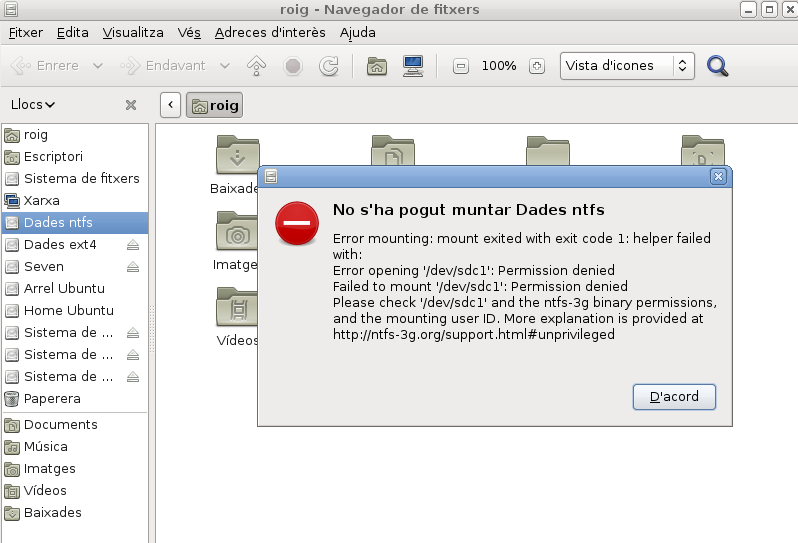Click the roig path bar button
The height and width of the screenshot is (543, 798).
click(214, 105)
